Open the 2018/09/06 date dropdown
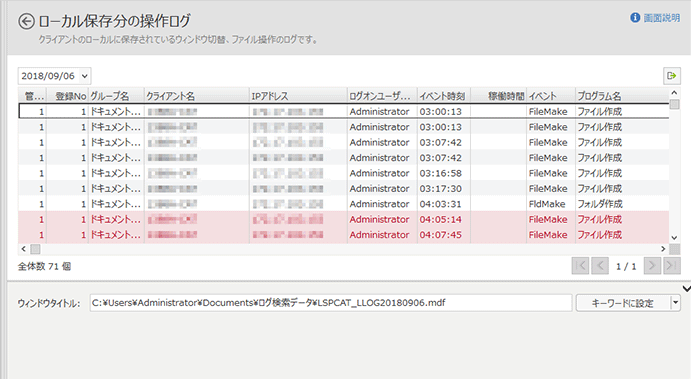Viewport: 691px width, 379px height. pos(54,76)
